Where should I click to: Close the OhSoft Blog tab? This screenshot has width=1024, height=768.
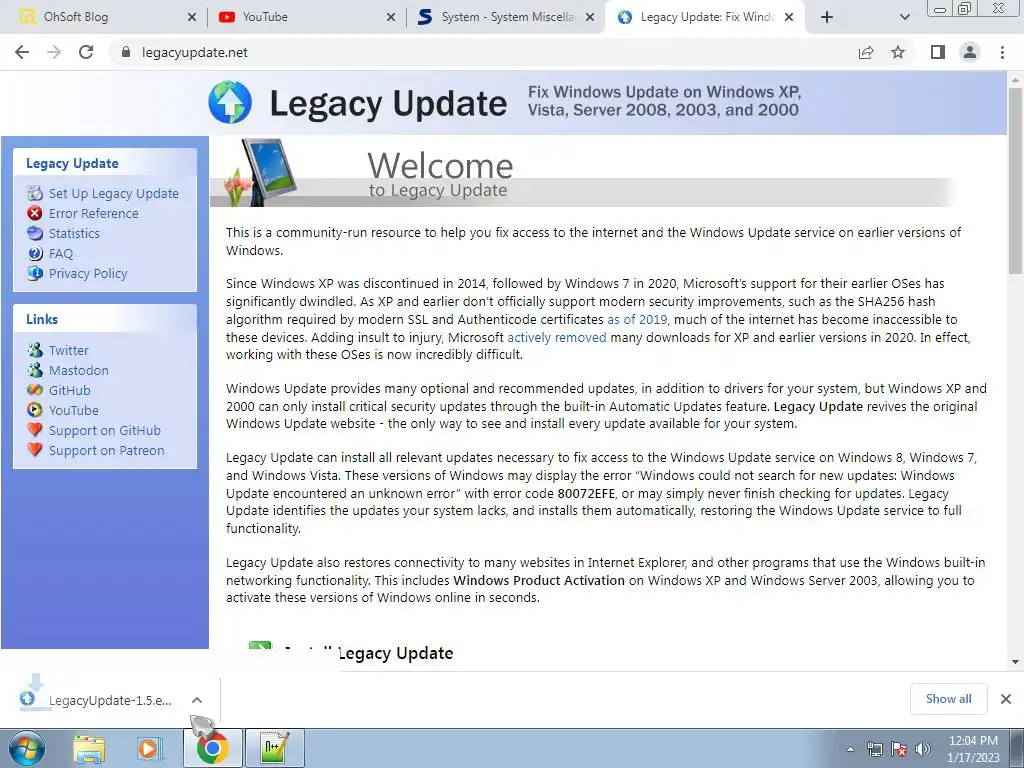pyautogui.click(x=191, y=17)
